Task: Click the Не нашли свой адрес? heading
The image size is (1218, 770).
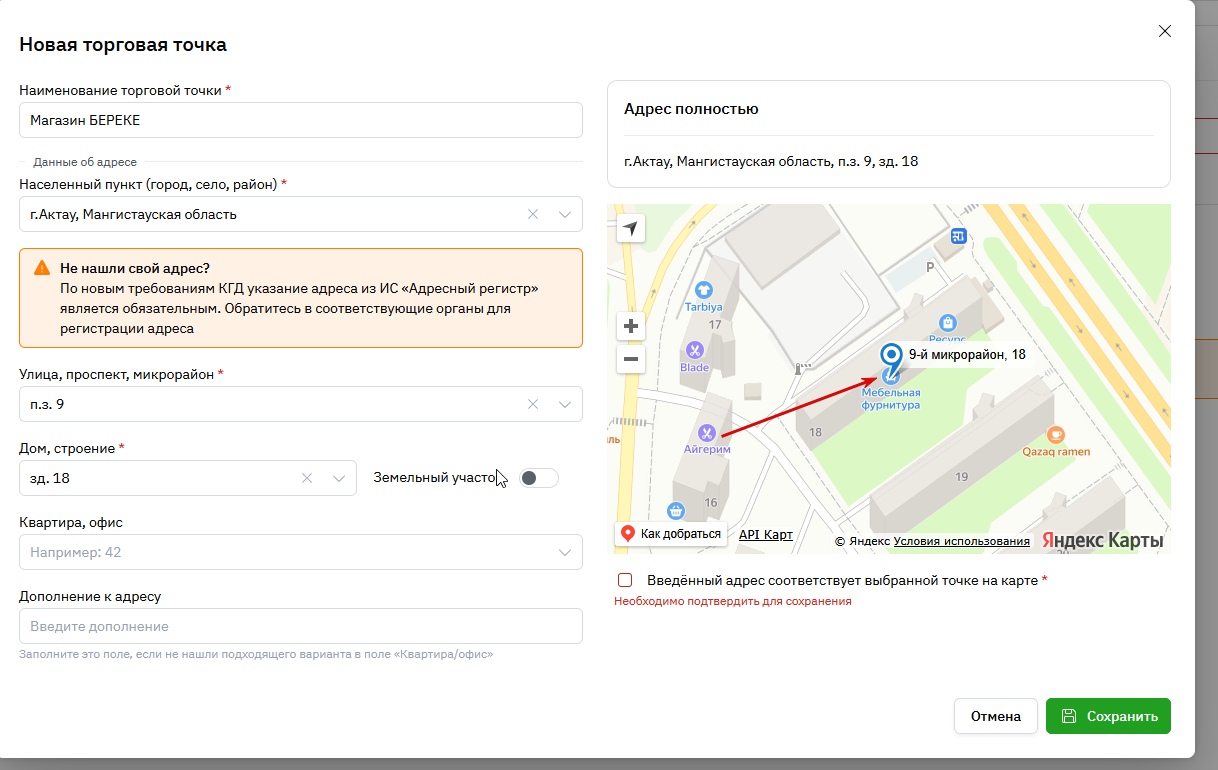Action: pos(135,268)
